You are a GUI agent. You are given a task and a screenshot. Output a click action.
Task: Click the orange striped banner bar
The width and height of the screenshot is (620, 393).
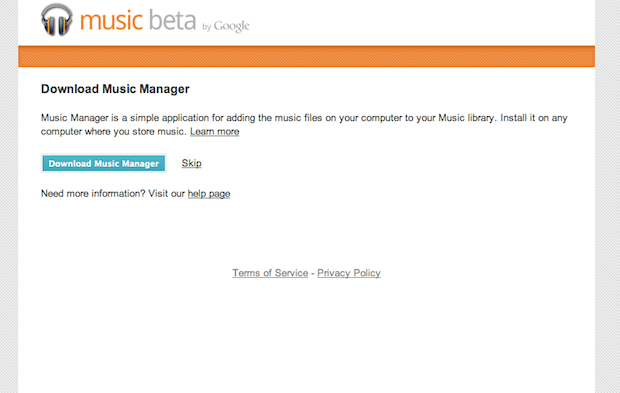click(306, 57)
